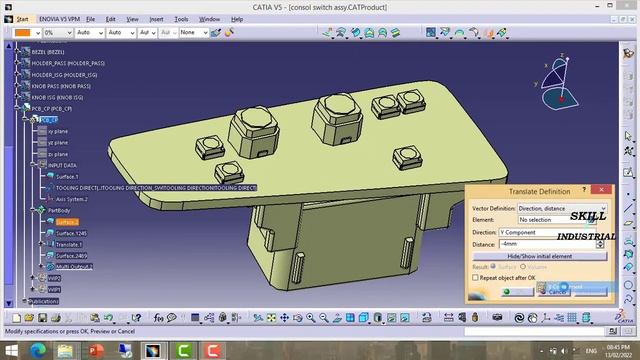Image resolution: width=640 pixels, height=360 pixels.
Task: Click the What's This help icon
Action: [137, 318]
